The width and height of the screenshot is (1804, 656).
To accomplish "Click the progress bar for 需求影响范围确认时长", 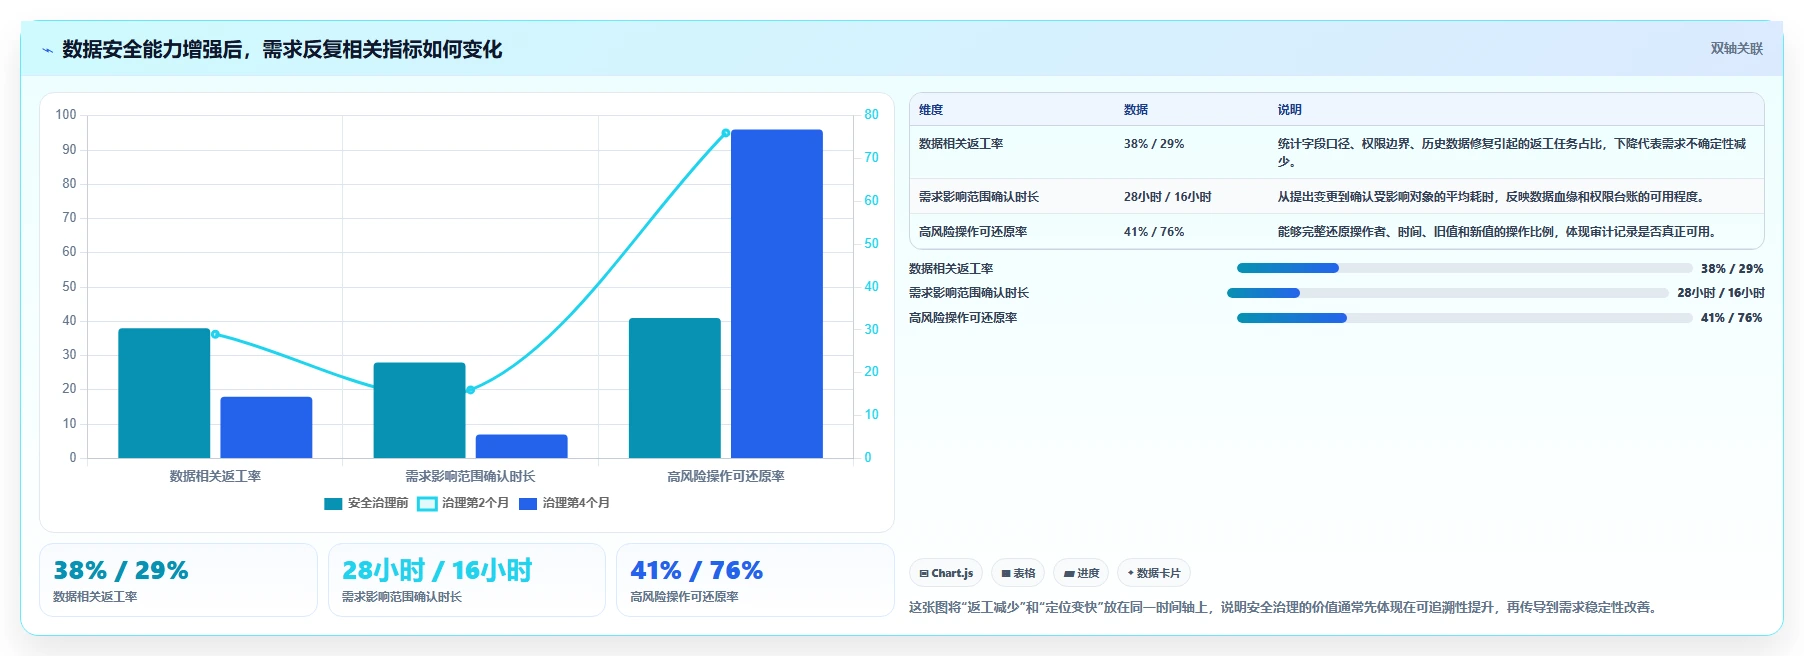I will [1447, 293].
